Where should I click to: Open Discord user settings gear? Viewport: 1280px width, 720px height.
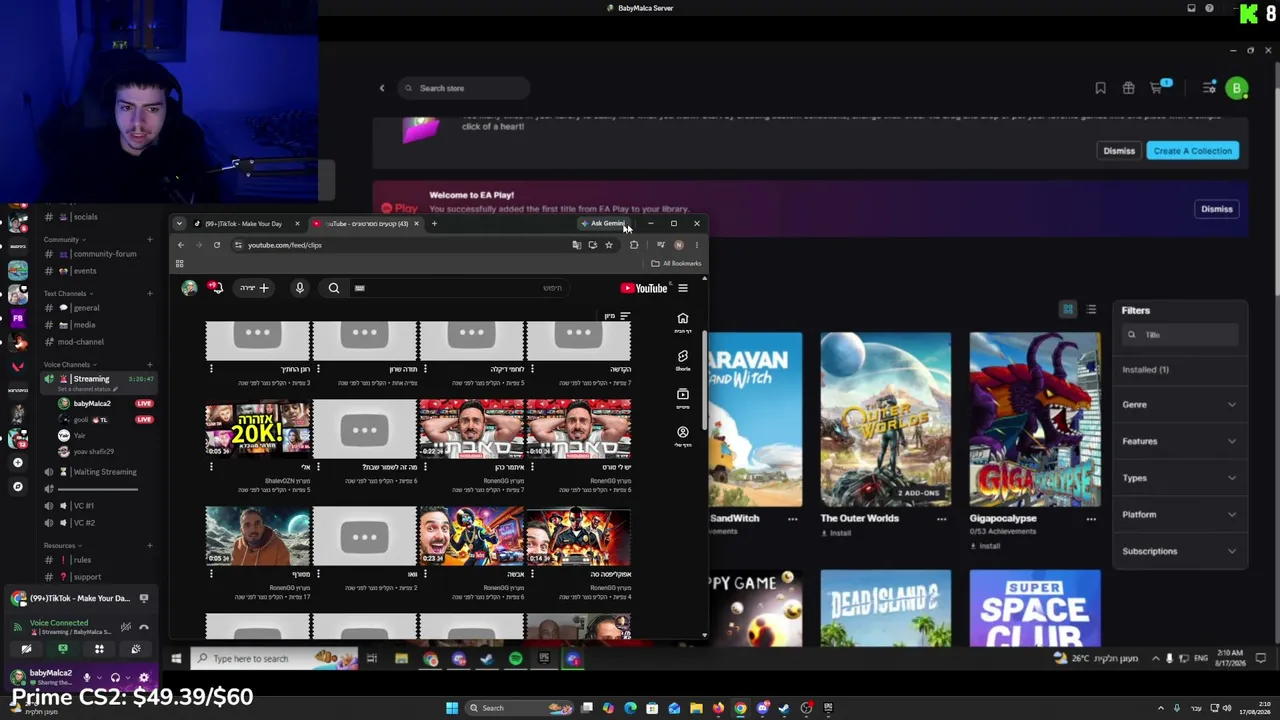(x=144, y=677)
